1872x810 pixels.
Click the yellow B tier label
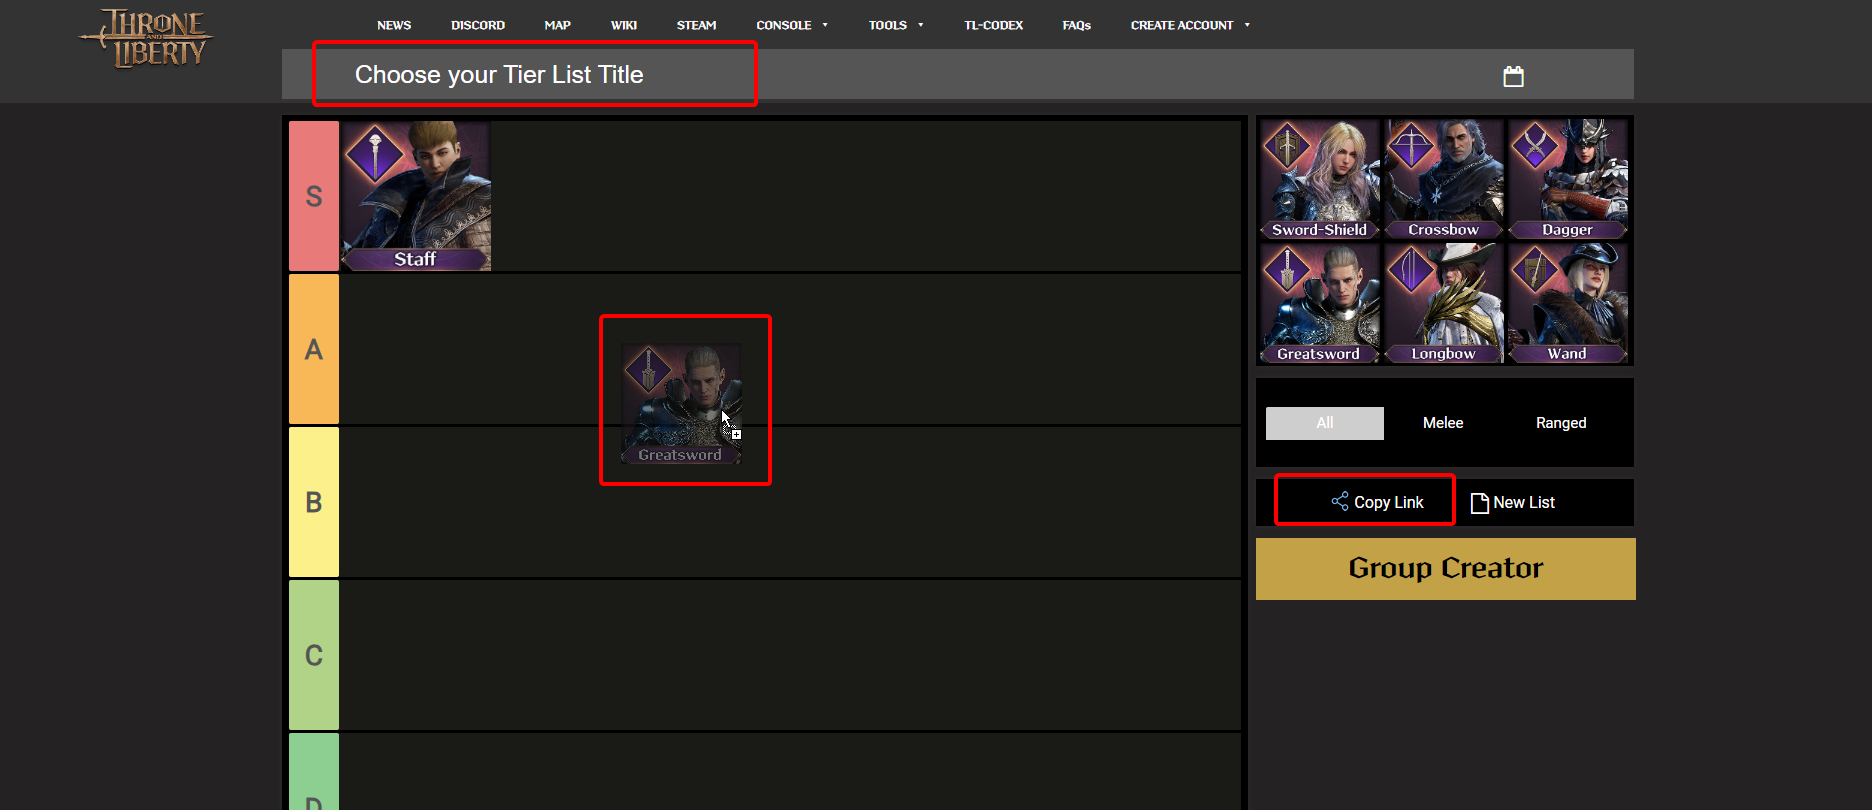(314, 502)
